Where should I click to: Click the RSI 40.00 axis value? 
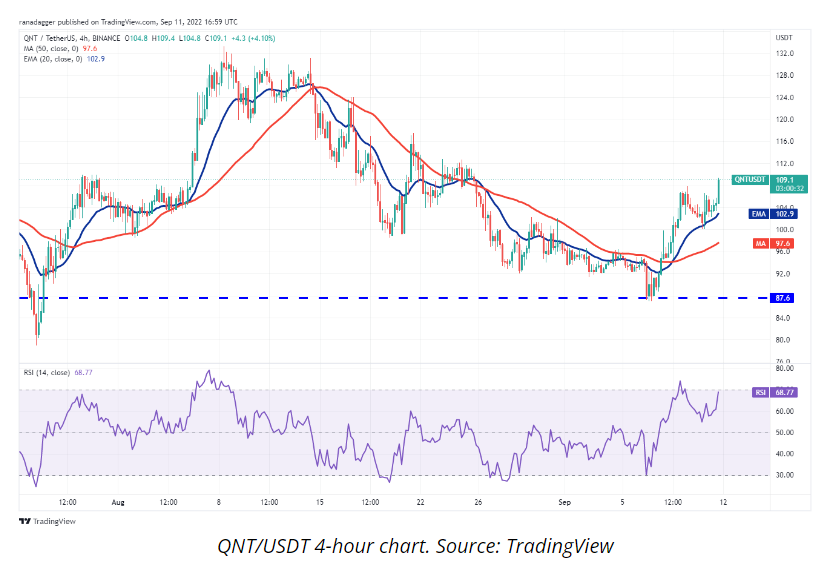pyautogui.click(x=785, y=453)
